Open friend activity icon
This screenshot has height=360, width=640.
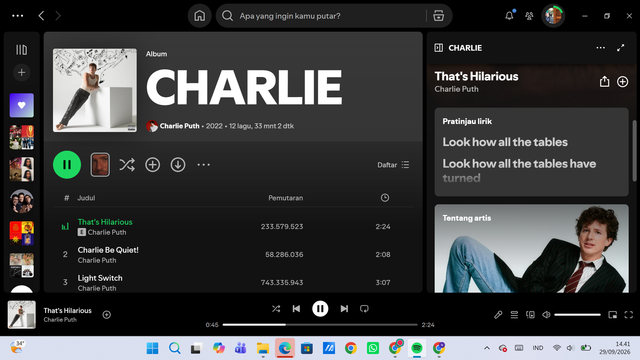(x=529, y=16)
